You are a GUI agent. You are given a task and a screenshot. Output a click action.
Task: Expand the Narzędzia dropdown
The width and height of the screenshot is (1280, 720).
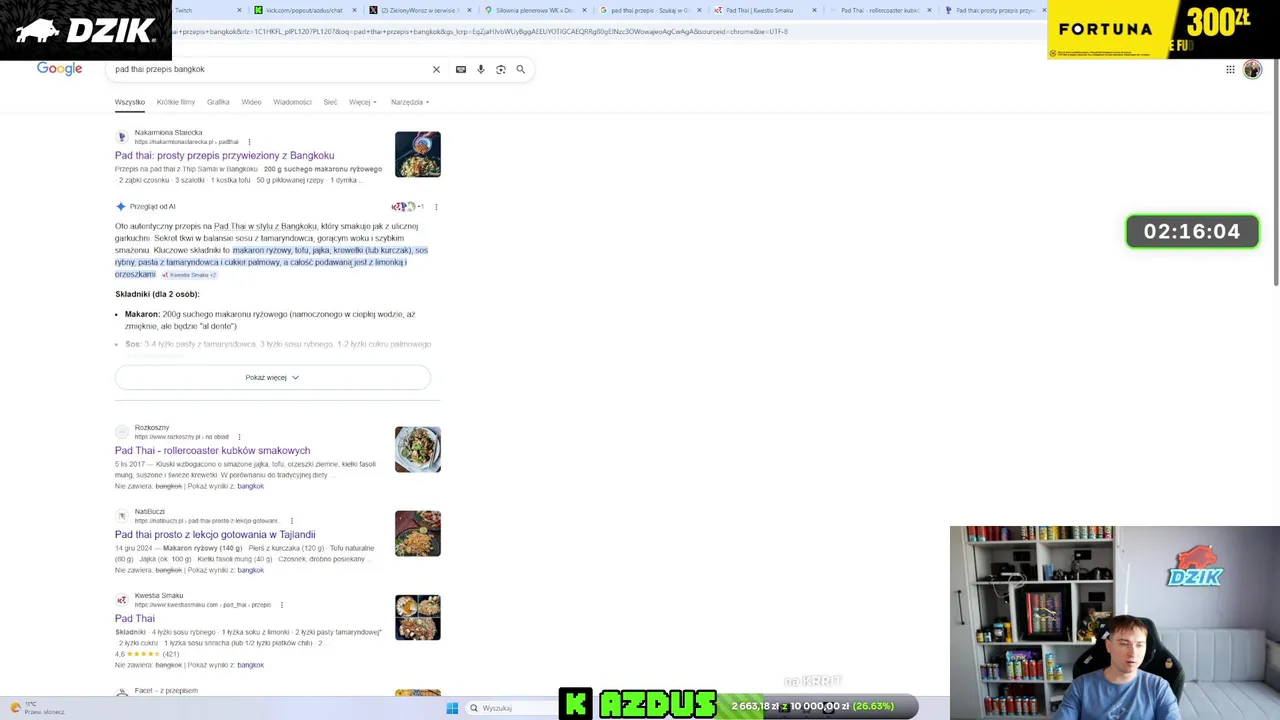coord(410,102)
